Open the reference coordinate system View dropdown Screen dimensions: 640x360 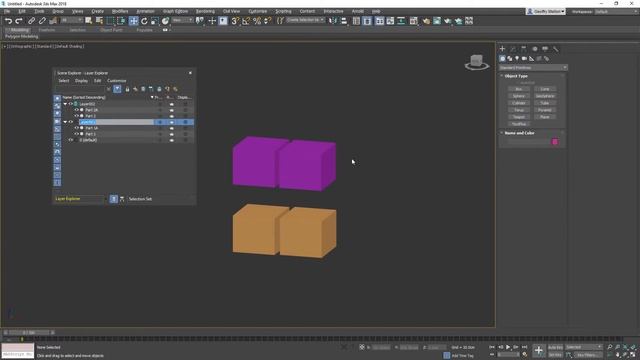coord(182,20)
